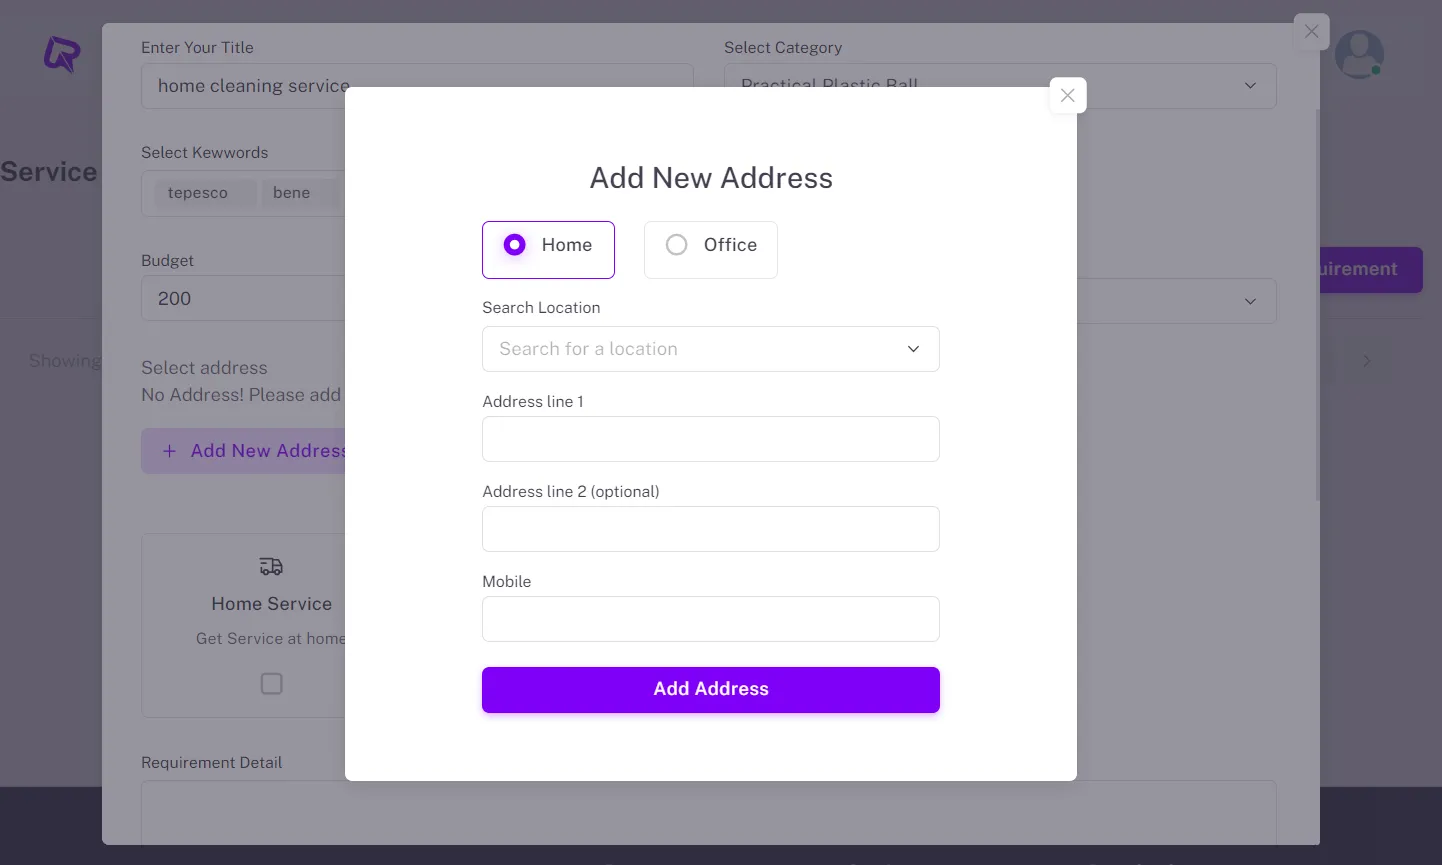Close the requirement form panel
Viewport: 1442px width, 865px height.
point(1311,32)
